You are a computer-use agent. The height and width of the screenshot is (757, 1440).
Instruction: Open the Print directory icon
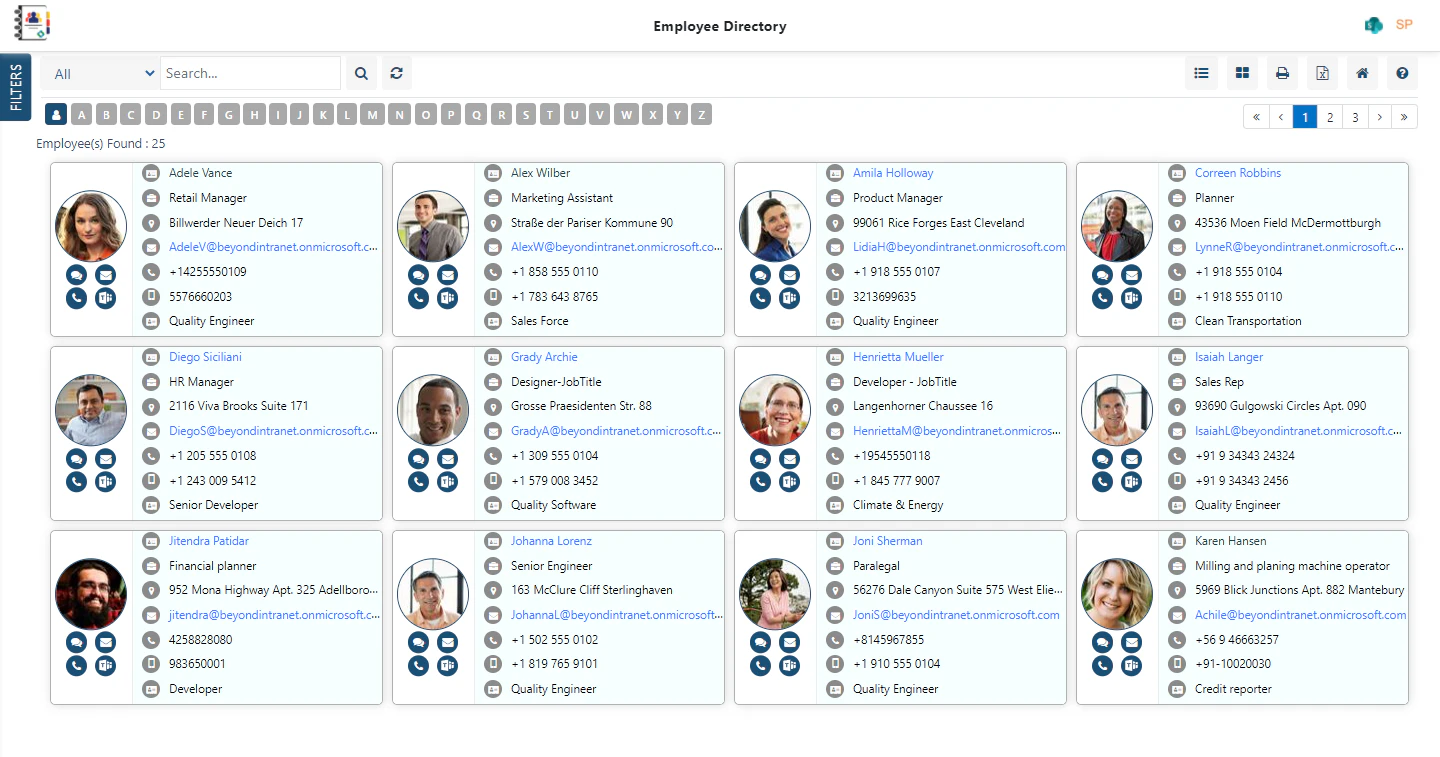pos(1281,73)
